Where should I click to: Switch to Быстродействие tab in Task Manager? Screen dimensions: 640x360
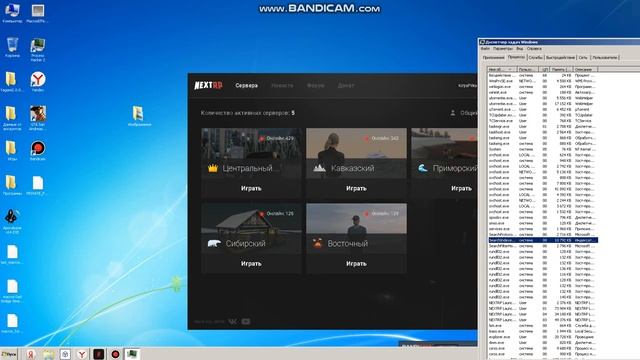pyautogui.click(x=560, y=58)
